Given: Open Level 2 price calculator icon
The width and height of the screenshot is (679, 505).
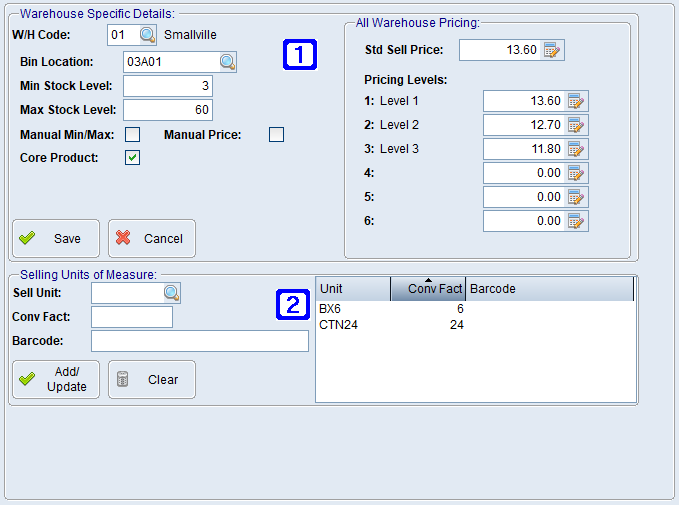Looking at the screenshot, I should click(x=576, y=125).
